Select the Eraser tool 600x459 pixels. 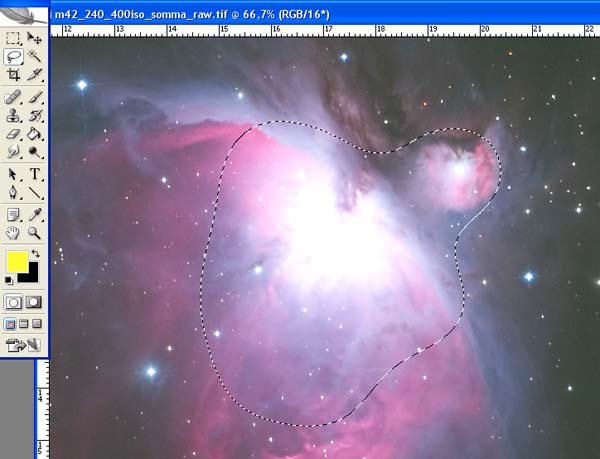pyautogui.click(x=13, y=134)
